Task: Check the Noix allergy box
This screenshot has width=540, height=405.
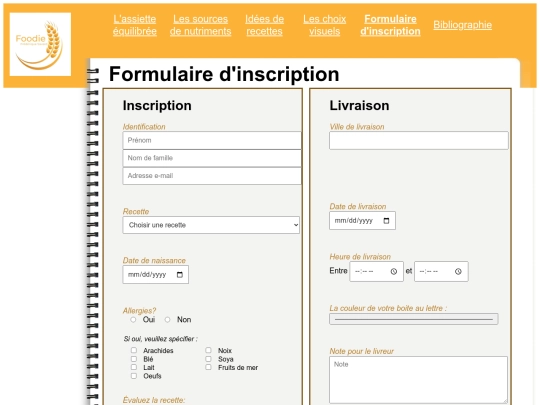Action: tap(208, 350)
